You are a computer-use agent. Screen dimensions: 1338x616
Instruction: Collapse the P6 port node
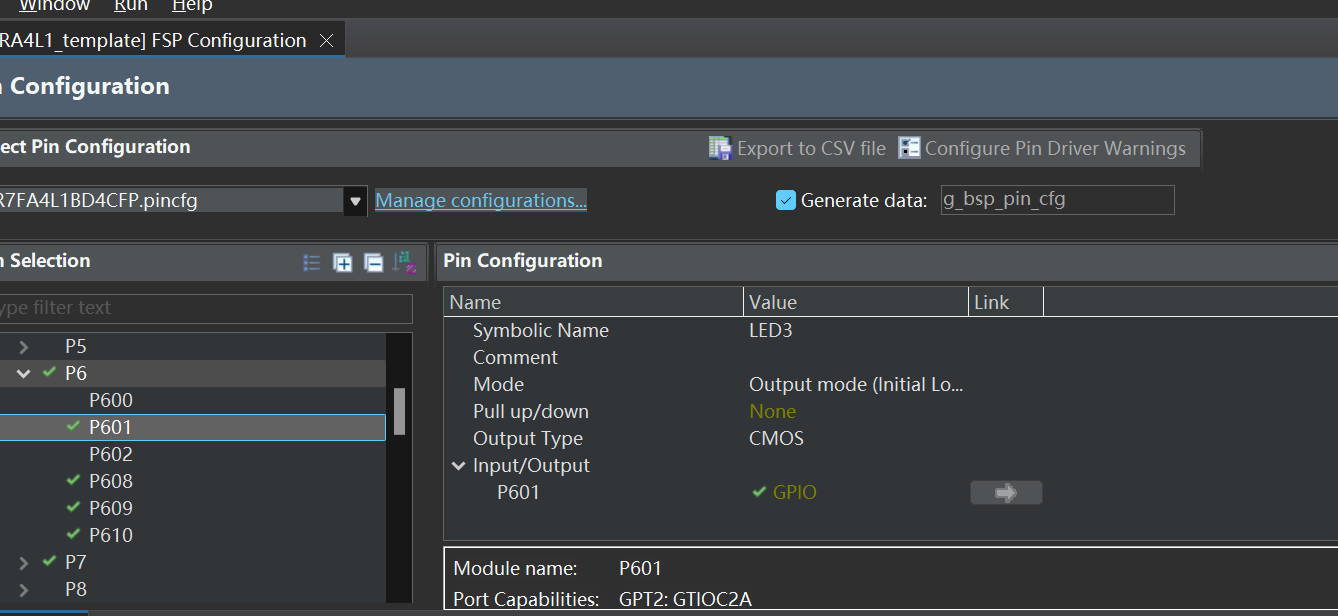tap(24, 374)
